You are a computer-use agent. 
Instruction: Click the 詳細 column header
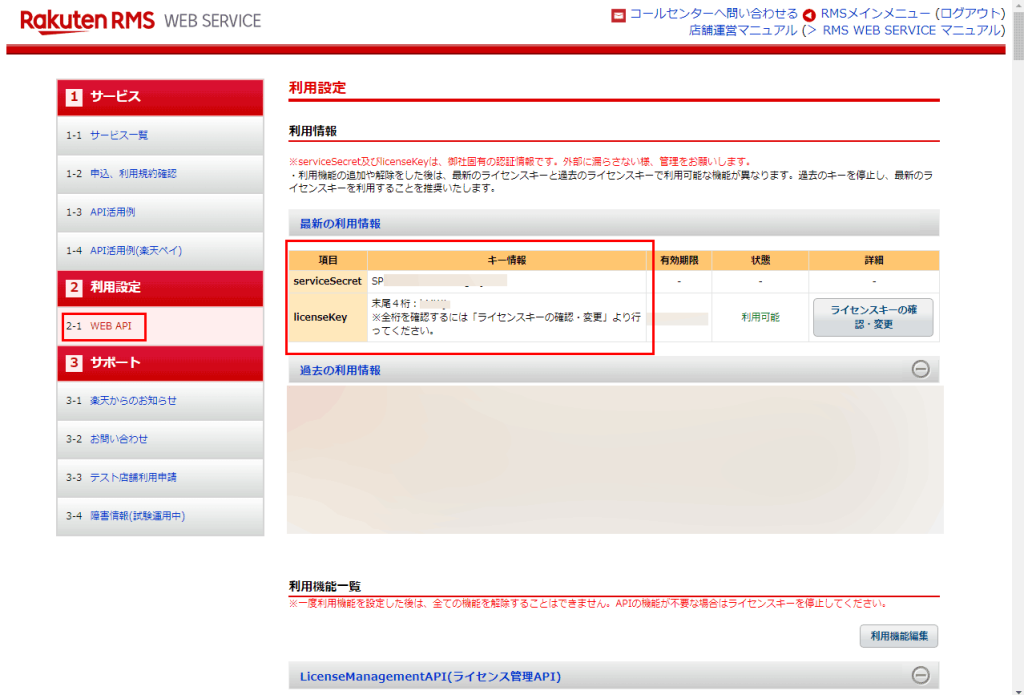click(x=874, y=260)
